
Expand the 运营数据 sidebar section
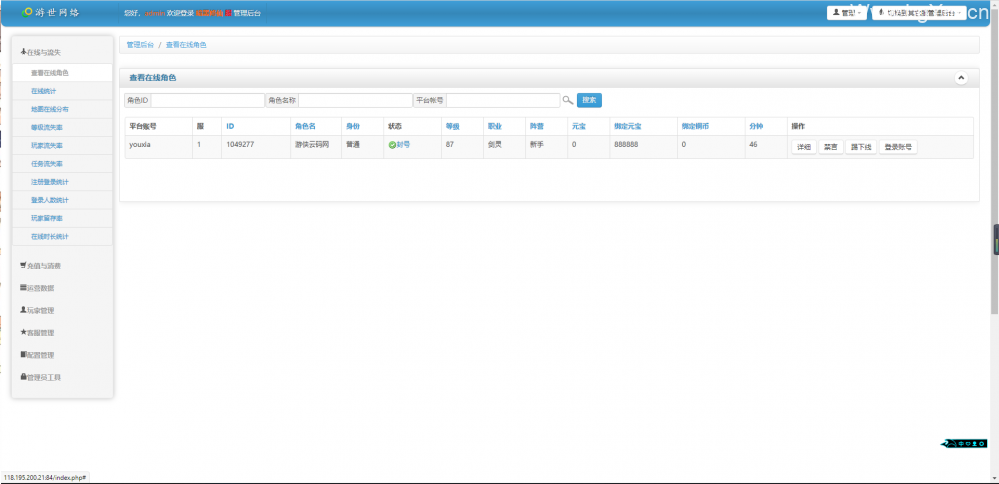pyautogui.click(x=37, y=288)
